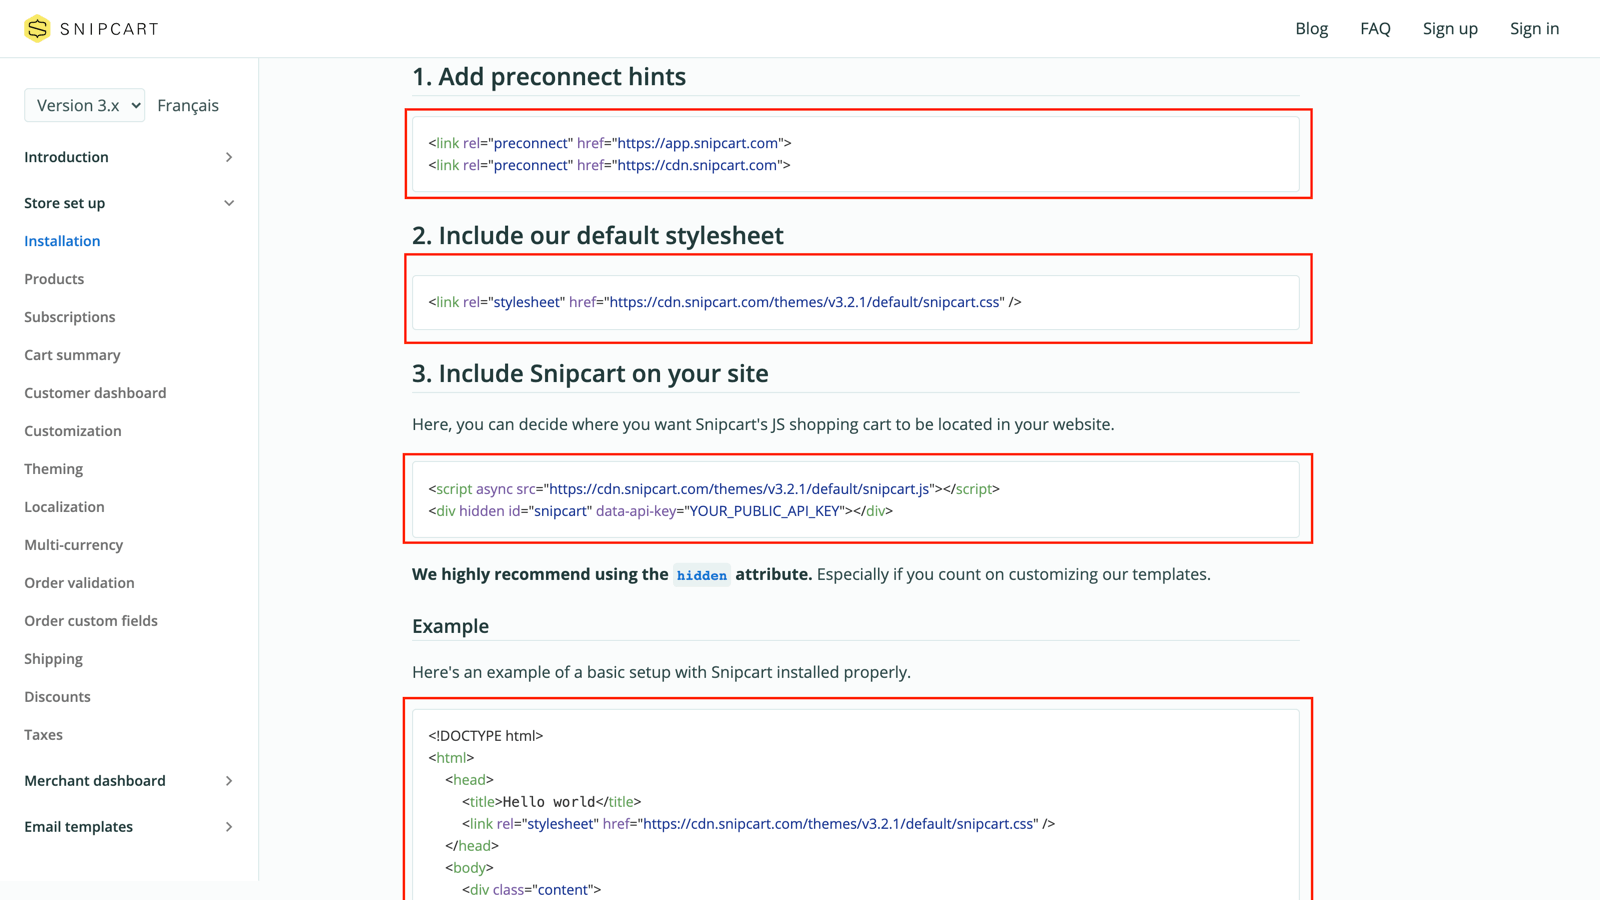Switch the docs language to Français
1600x900 pixels.
[x=189, y=105]
